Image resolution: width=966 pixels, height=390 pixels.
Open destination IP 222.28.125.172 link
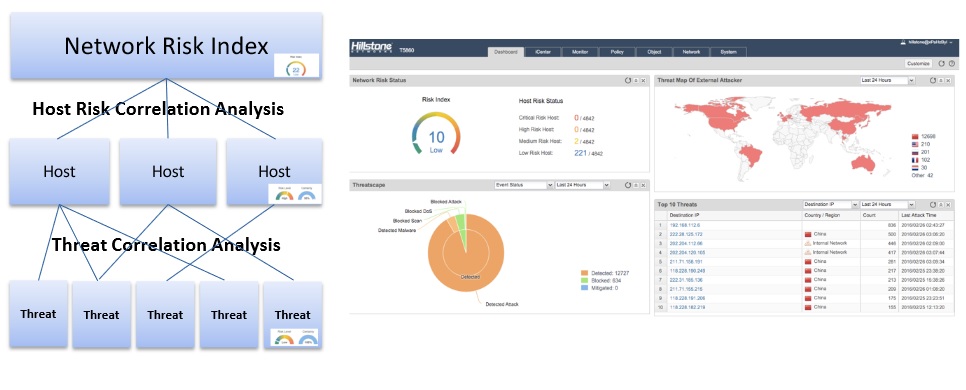click(x=687, y=235)
